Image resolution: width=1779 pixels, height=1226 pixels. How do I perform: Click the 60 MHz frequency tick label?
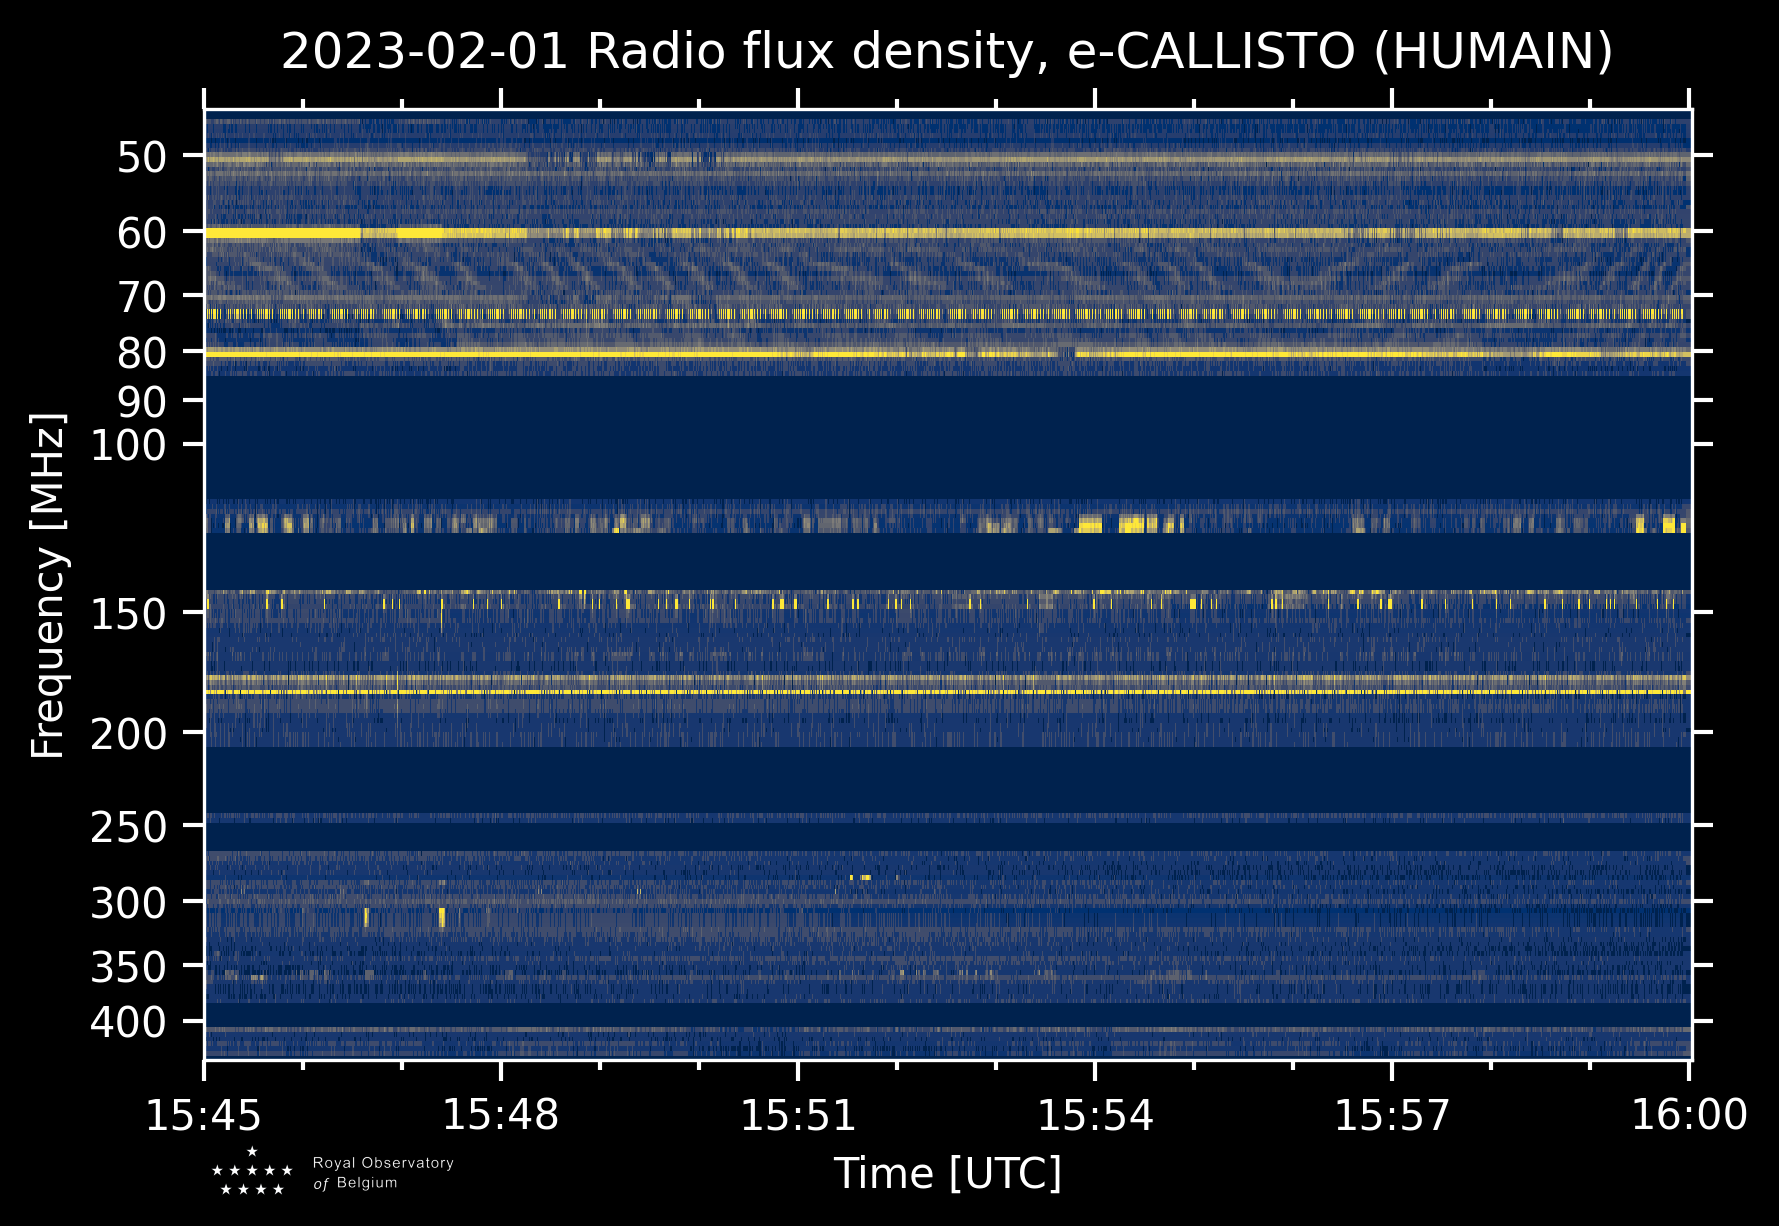pyautogui.click(x=141, y=233)
